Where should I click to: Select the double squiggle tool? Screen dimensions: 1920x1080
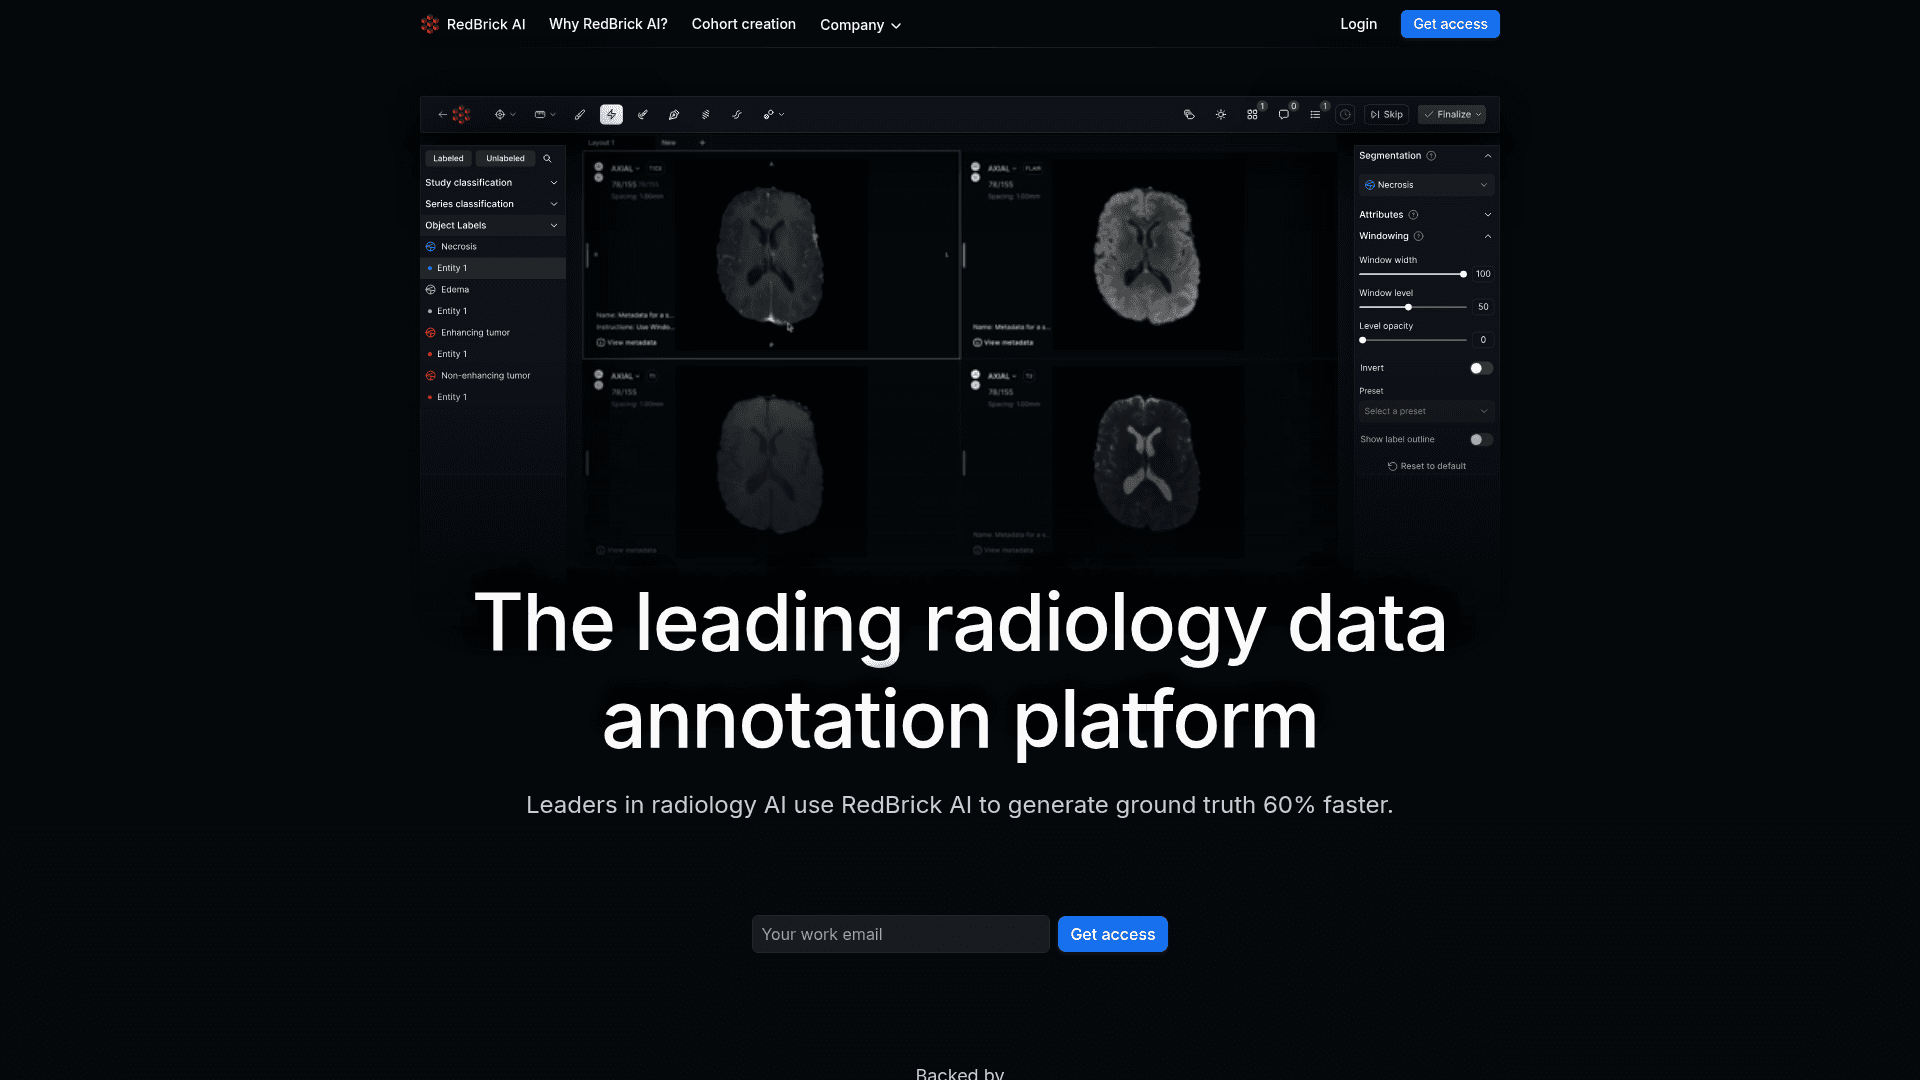coord(737,115)
